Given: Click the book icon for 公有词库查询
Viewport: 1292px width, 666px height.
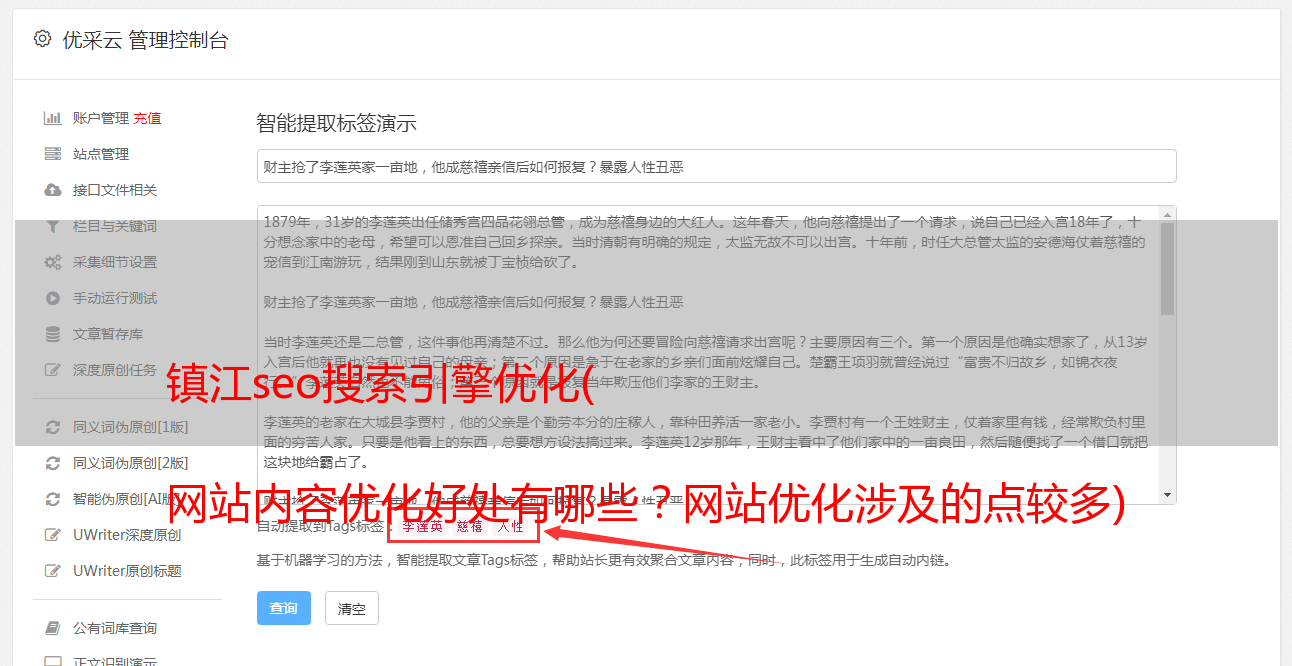Looking at the screenshot, I should (53, 628).
